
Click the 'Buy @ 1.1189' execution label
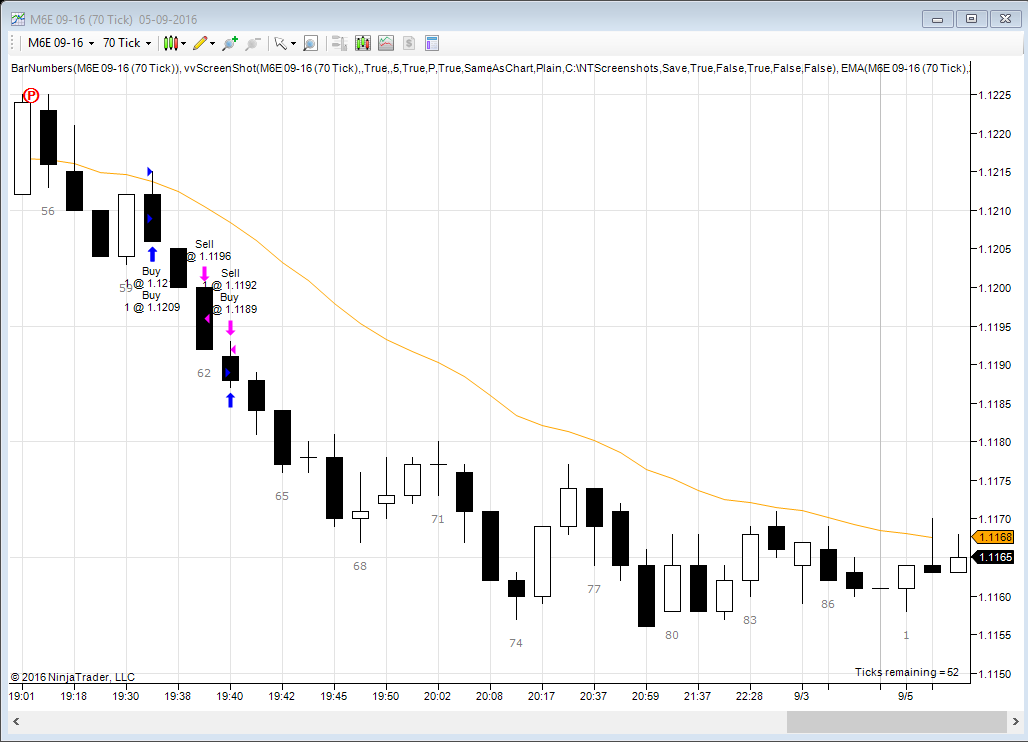coord(234,303)
